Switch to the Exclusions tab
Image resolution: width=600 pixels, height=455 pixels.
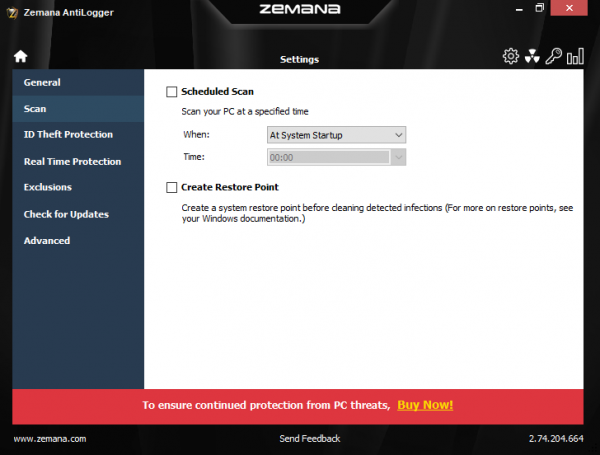pyautogui.click(x=78, y=187)
